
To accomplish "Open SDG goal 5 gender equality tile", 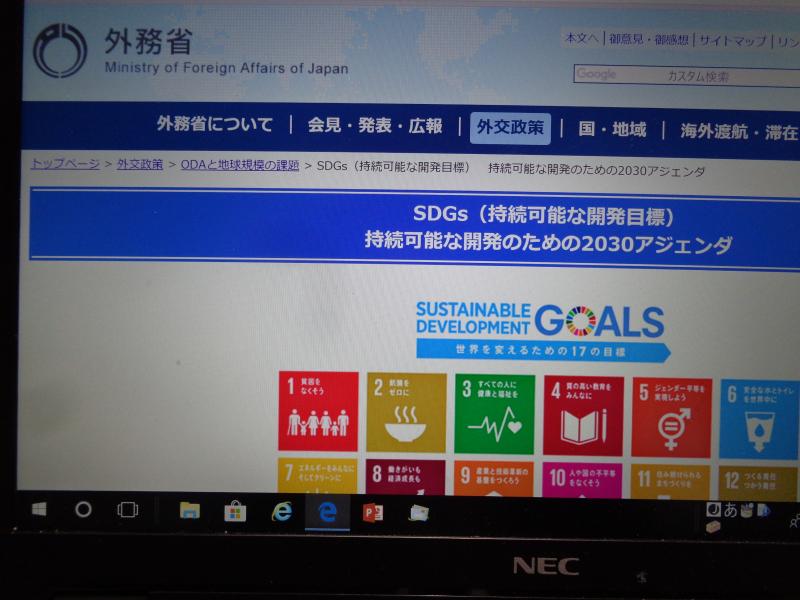I will 671,417.
